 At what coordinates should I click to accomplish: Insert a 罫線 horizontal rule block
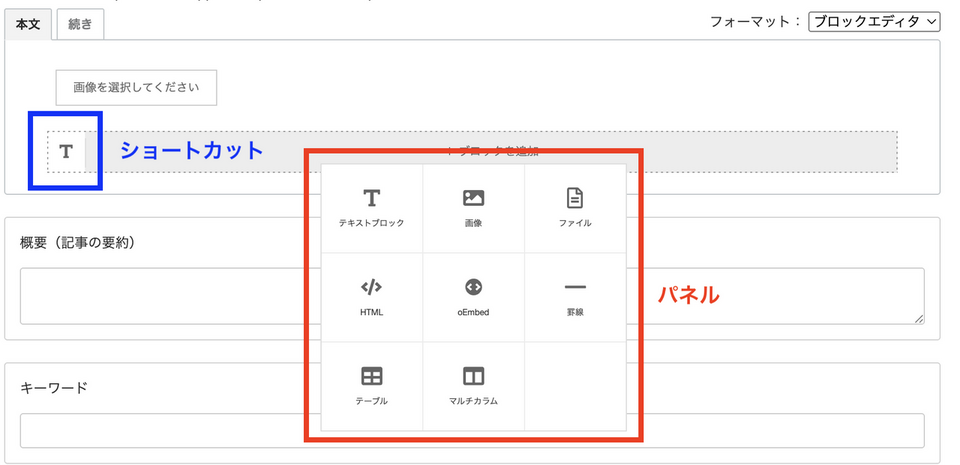pyautogui.click(x=575, y=296)
